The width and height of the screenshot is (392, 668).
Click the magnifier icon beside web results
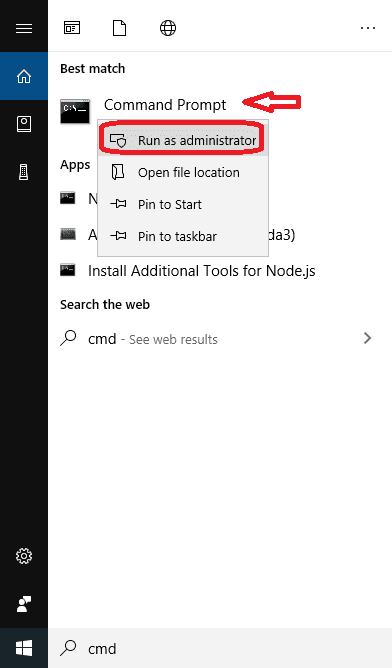point(68,338)
